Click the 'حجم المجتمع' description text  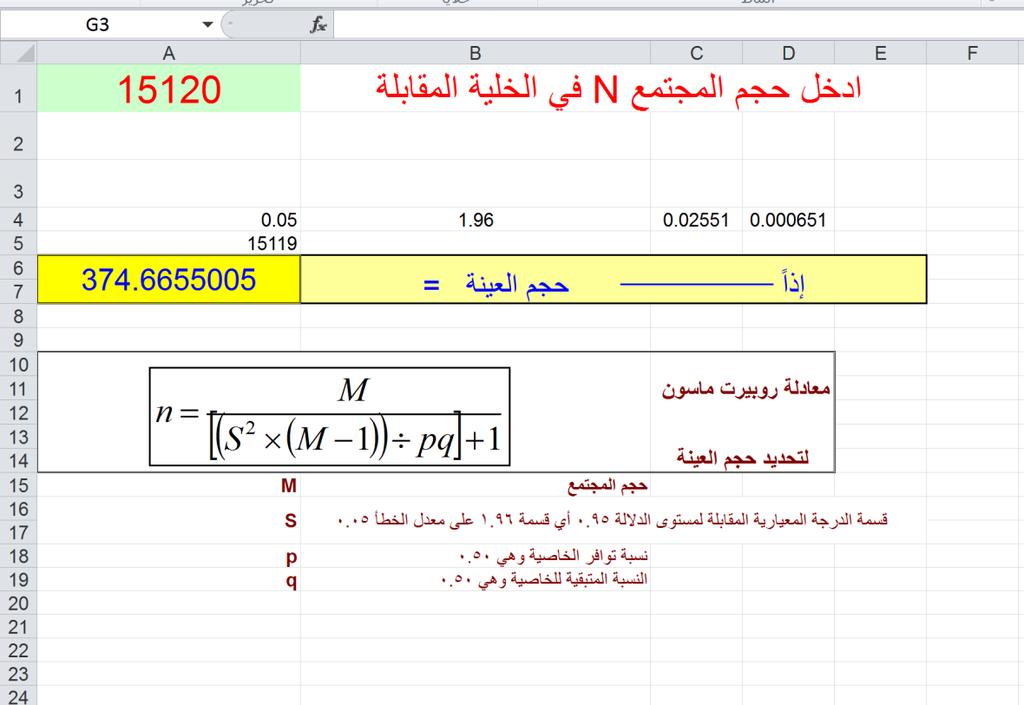coord(607,485)
